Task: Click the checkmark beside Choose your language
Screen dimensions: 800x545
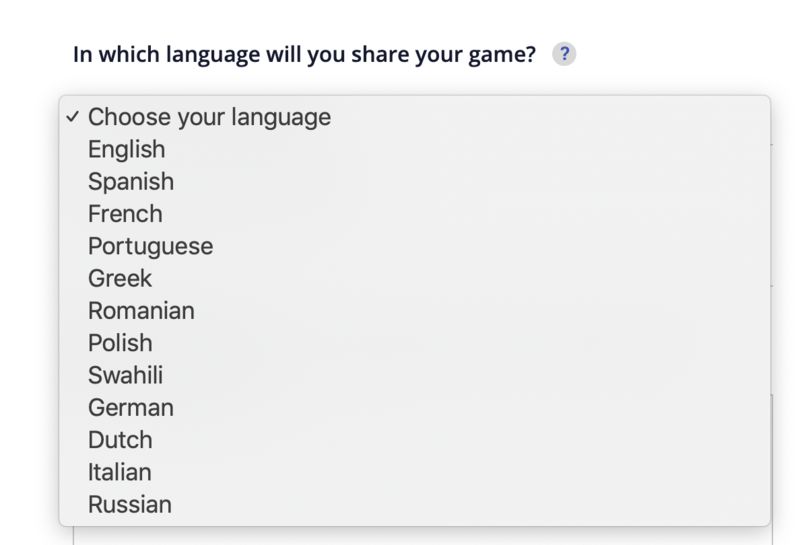Action: click(73, 117)
